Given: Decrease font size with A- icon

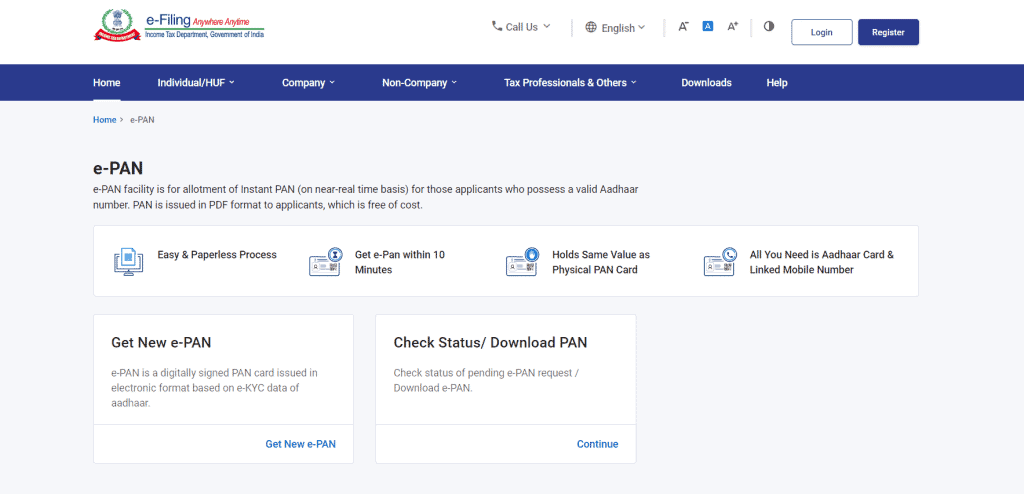Looking at the screenshot, I should (x=683, y=27).
